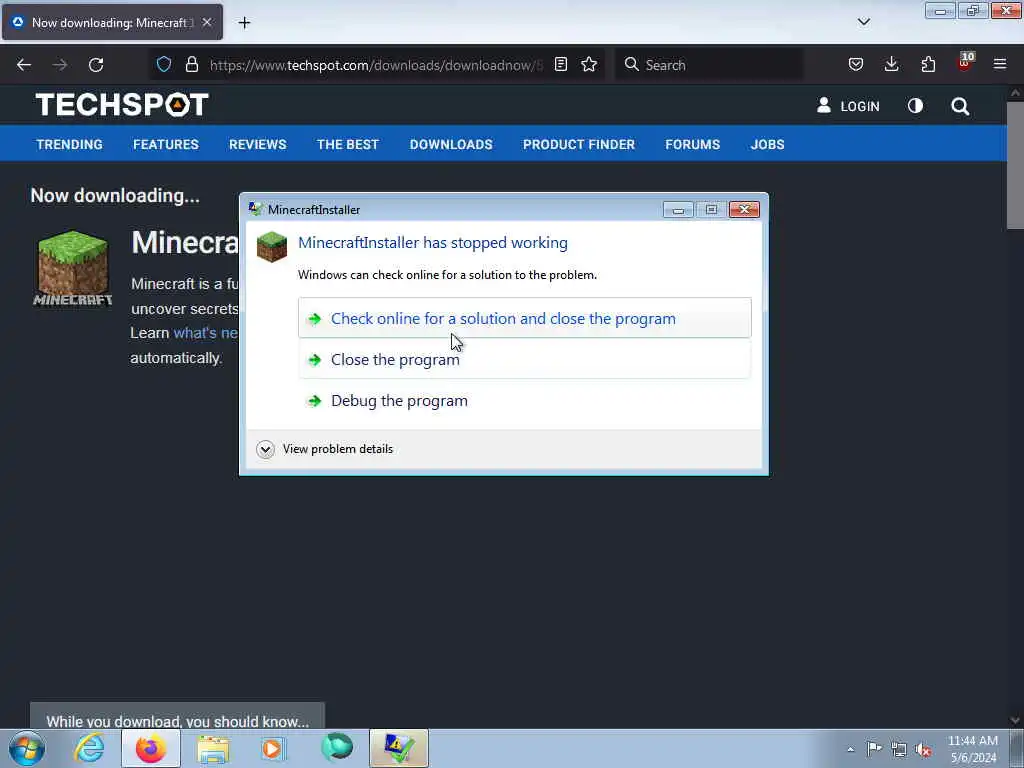Show hidden tray icons arrow
1024x768 pixels.
pyautogui.click(x=850, y=749)
